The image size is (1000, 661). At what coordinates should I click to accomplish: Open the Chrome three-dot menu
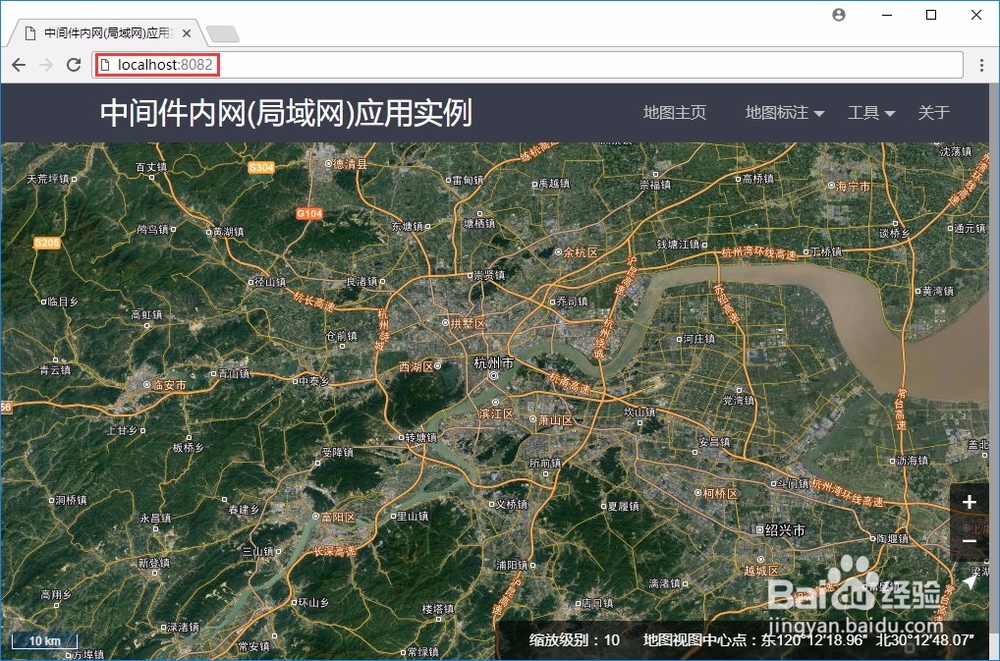coord(983,64)
